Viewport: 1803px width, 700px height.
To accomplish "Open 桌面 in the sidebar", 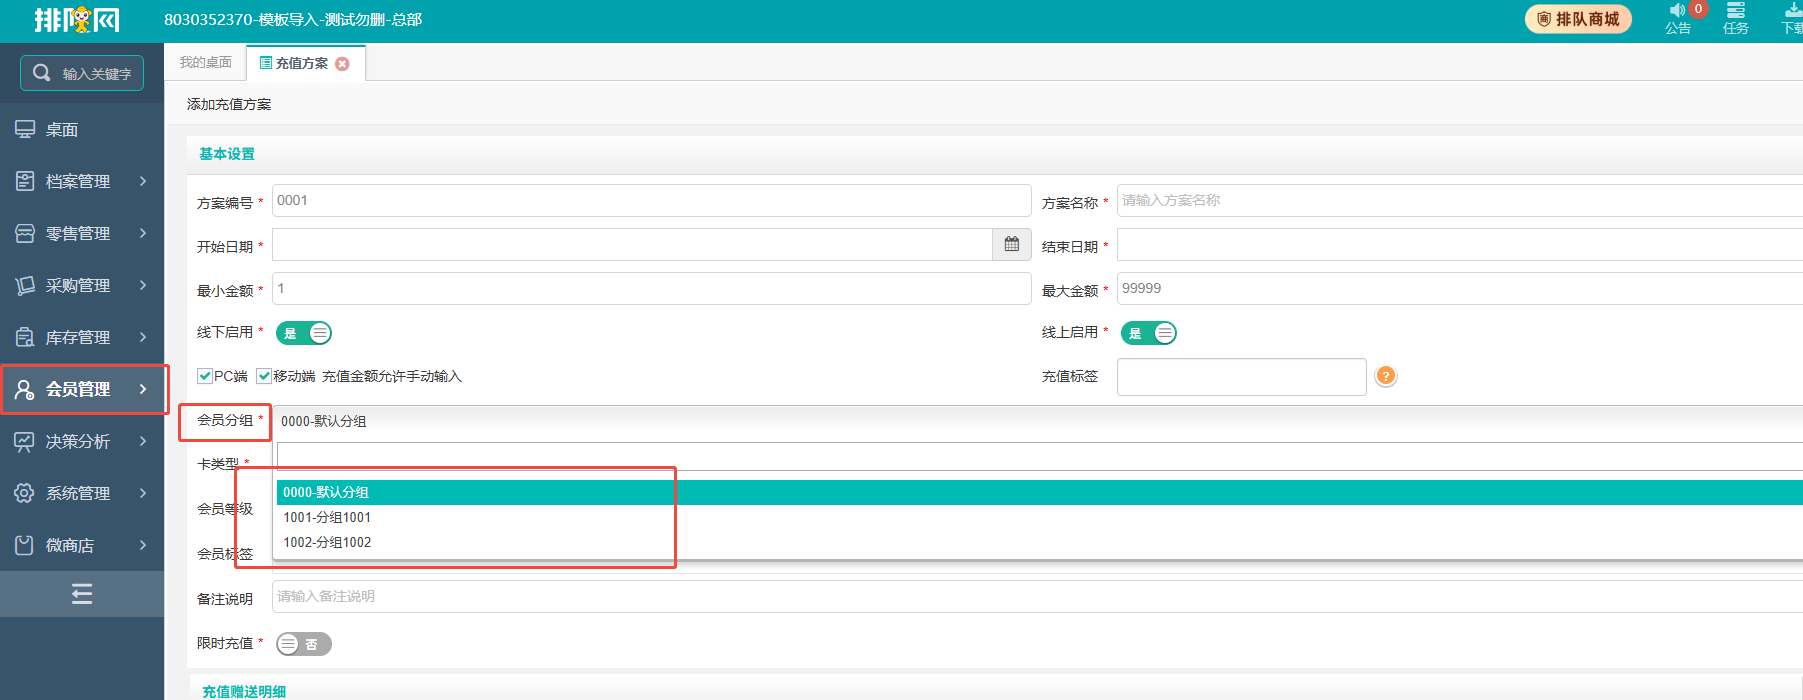I will point(82,129).
